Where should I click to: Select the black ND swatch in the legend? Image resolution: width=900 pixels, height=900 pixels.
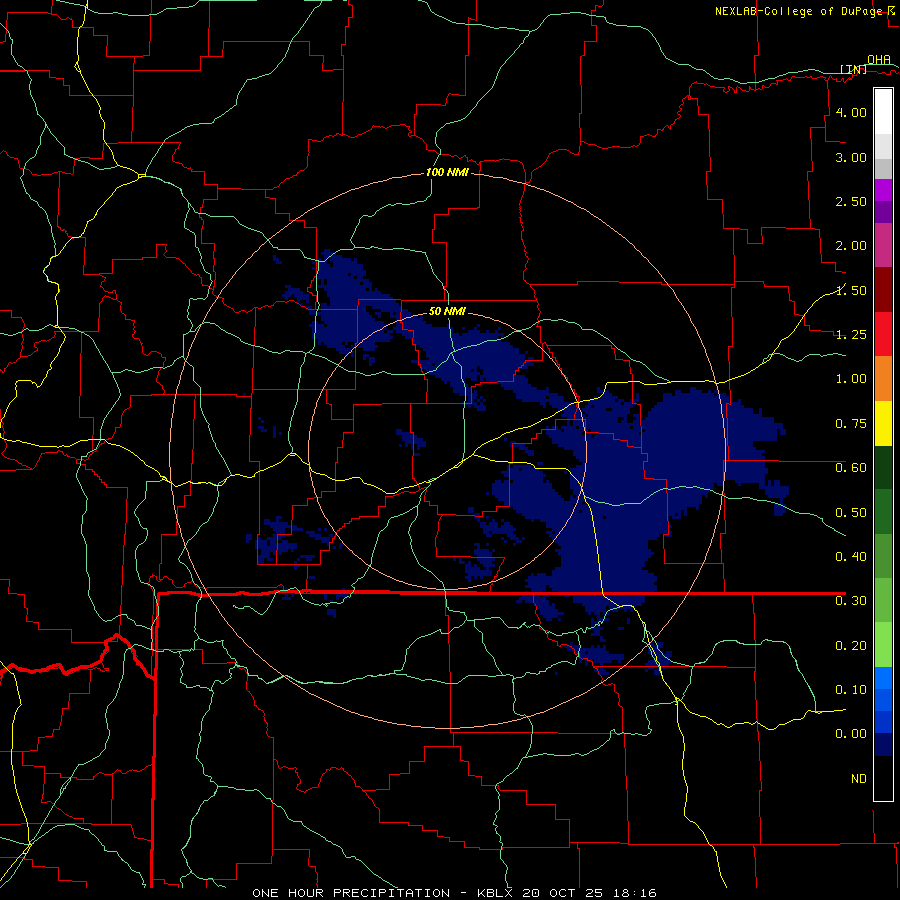(x=883, y=778)
